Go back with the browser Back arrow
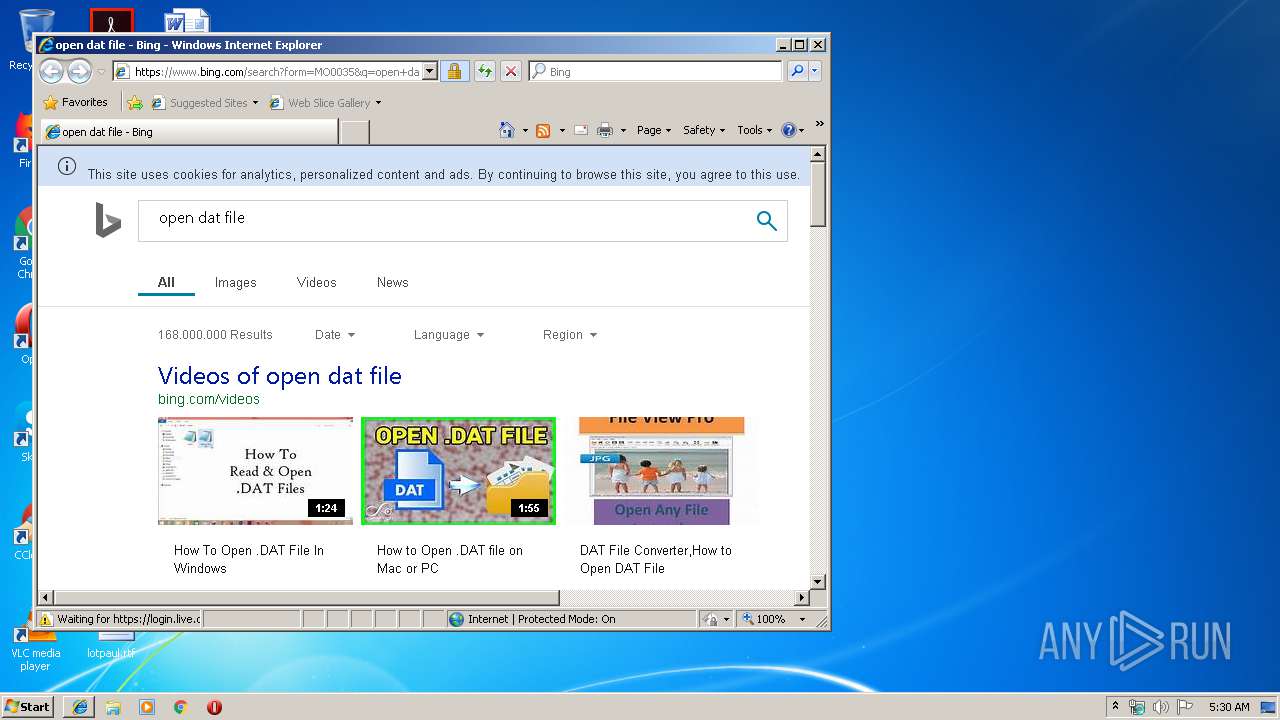The image size is (1280, 720). click(x=52, y=71)
